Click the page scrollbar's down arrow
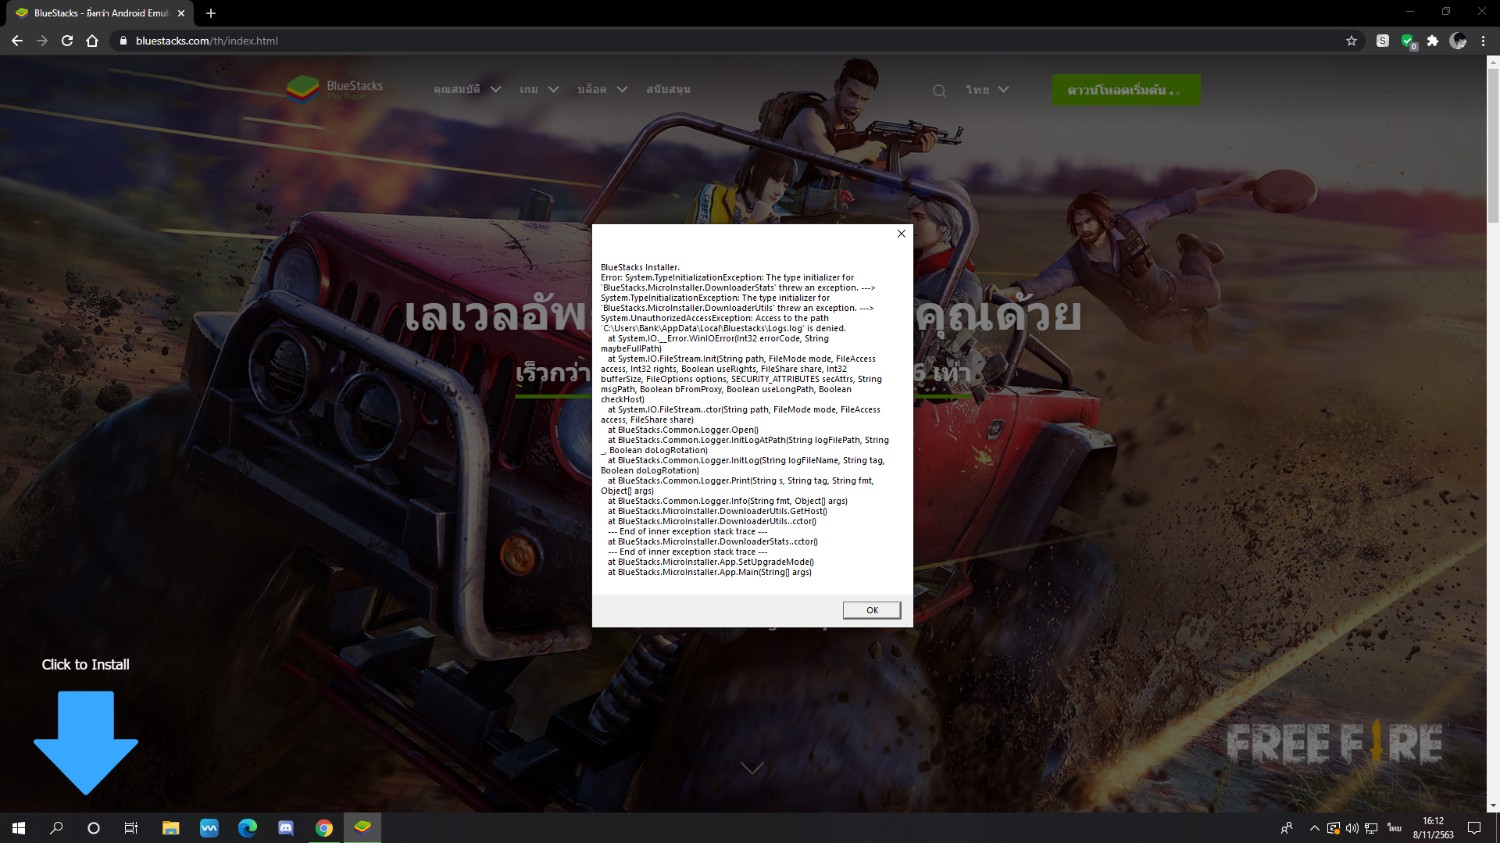 point(1493,805)
